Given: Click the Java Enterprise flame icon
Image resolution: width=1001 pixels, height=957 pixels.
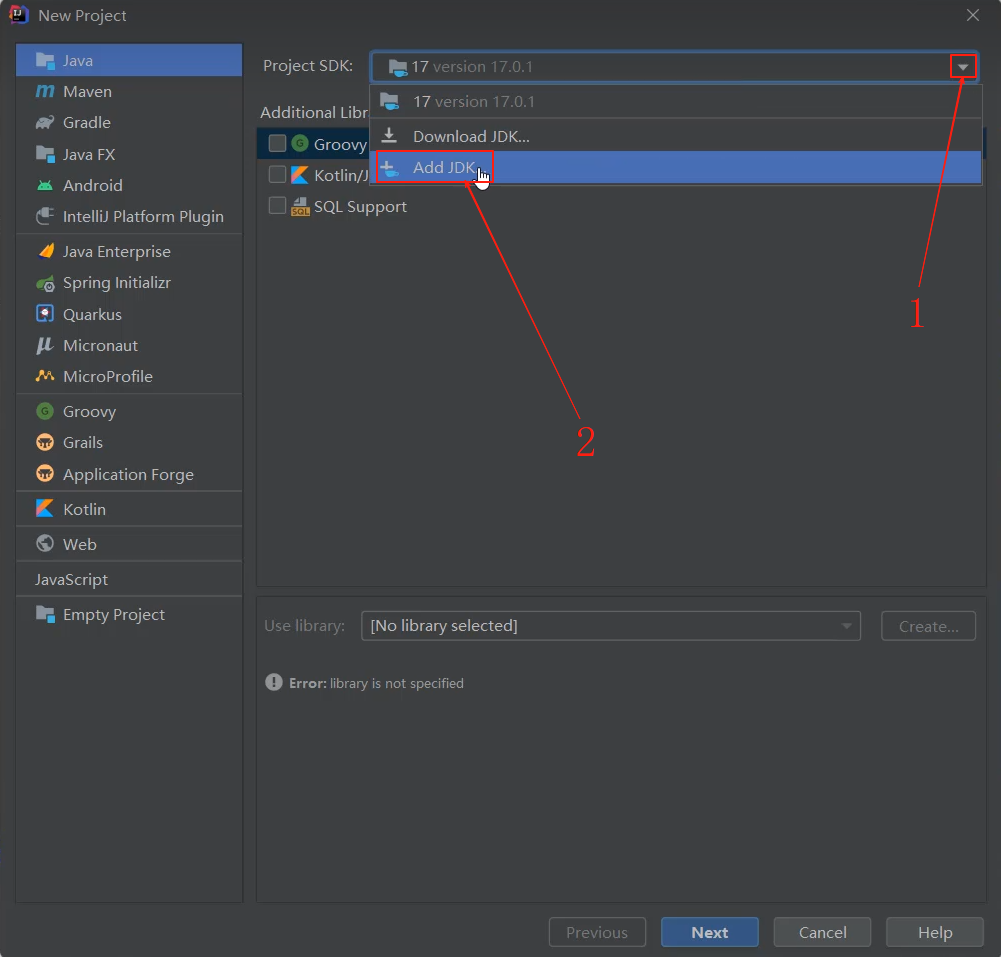Looking at the screenshot, I should click(45, 252).
